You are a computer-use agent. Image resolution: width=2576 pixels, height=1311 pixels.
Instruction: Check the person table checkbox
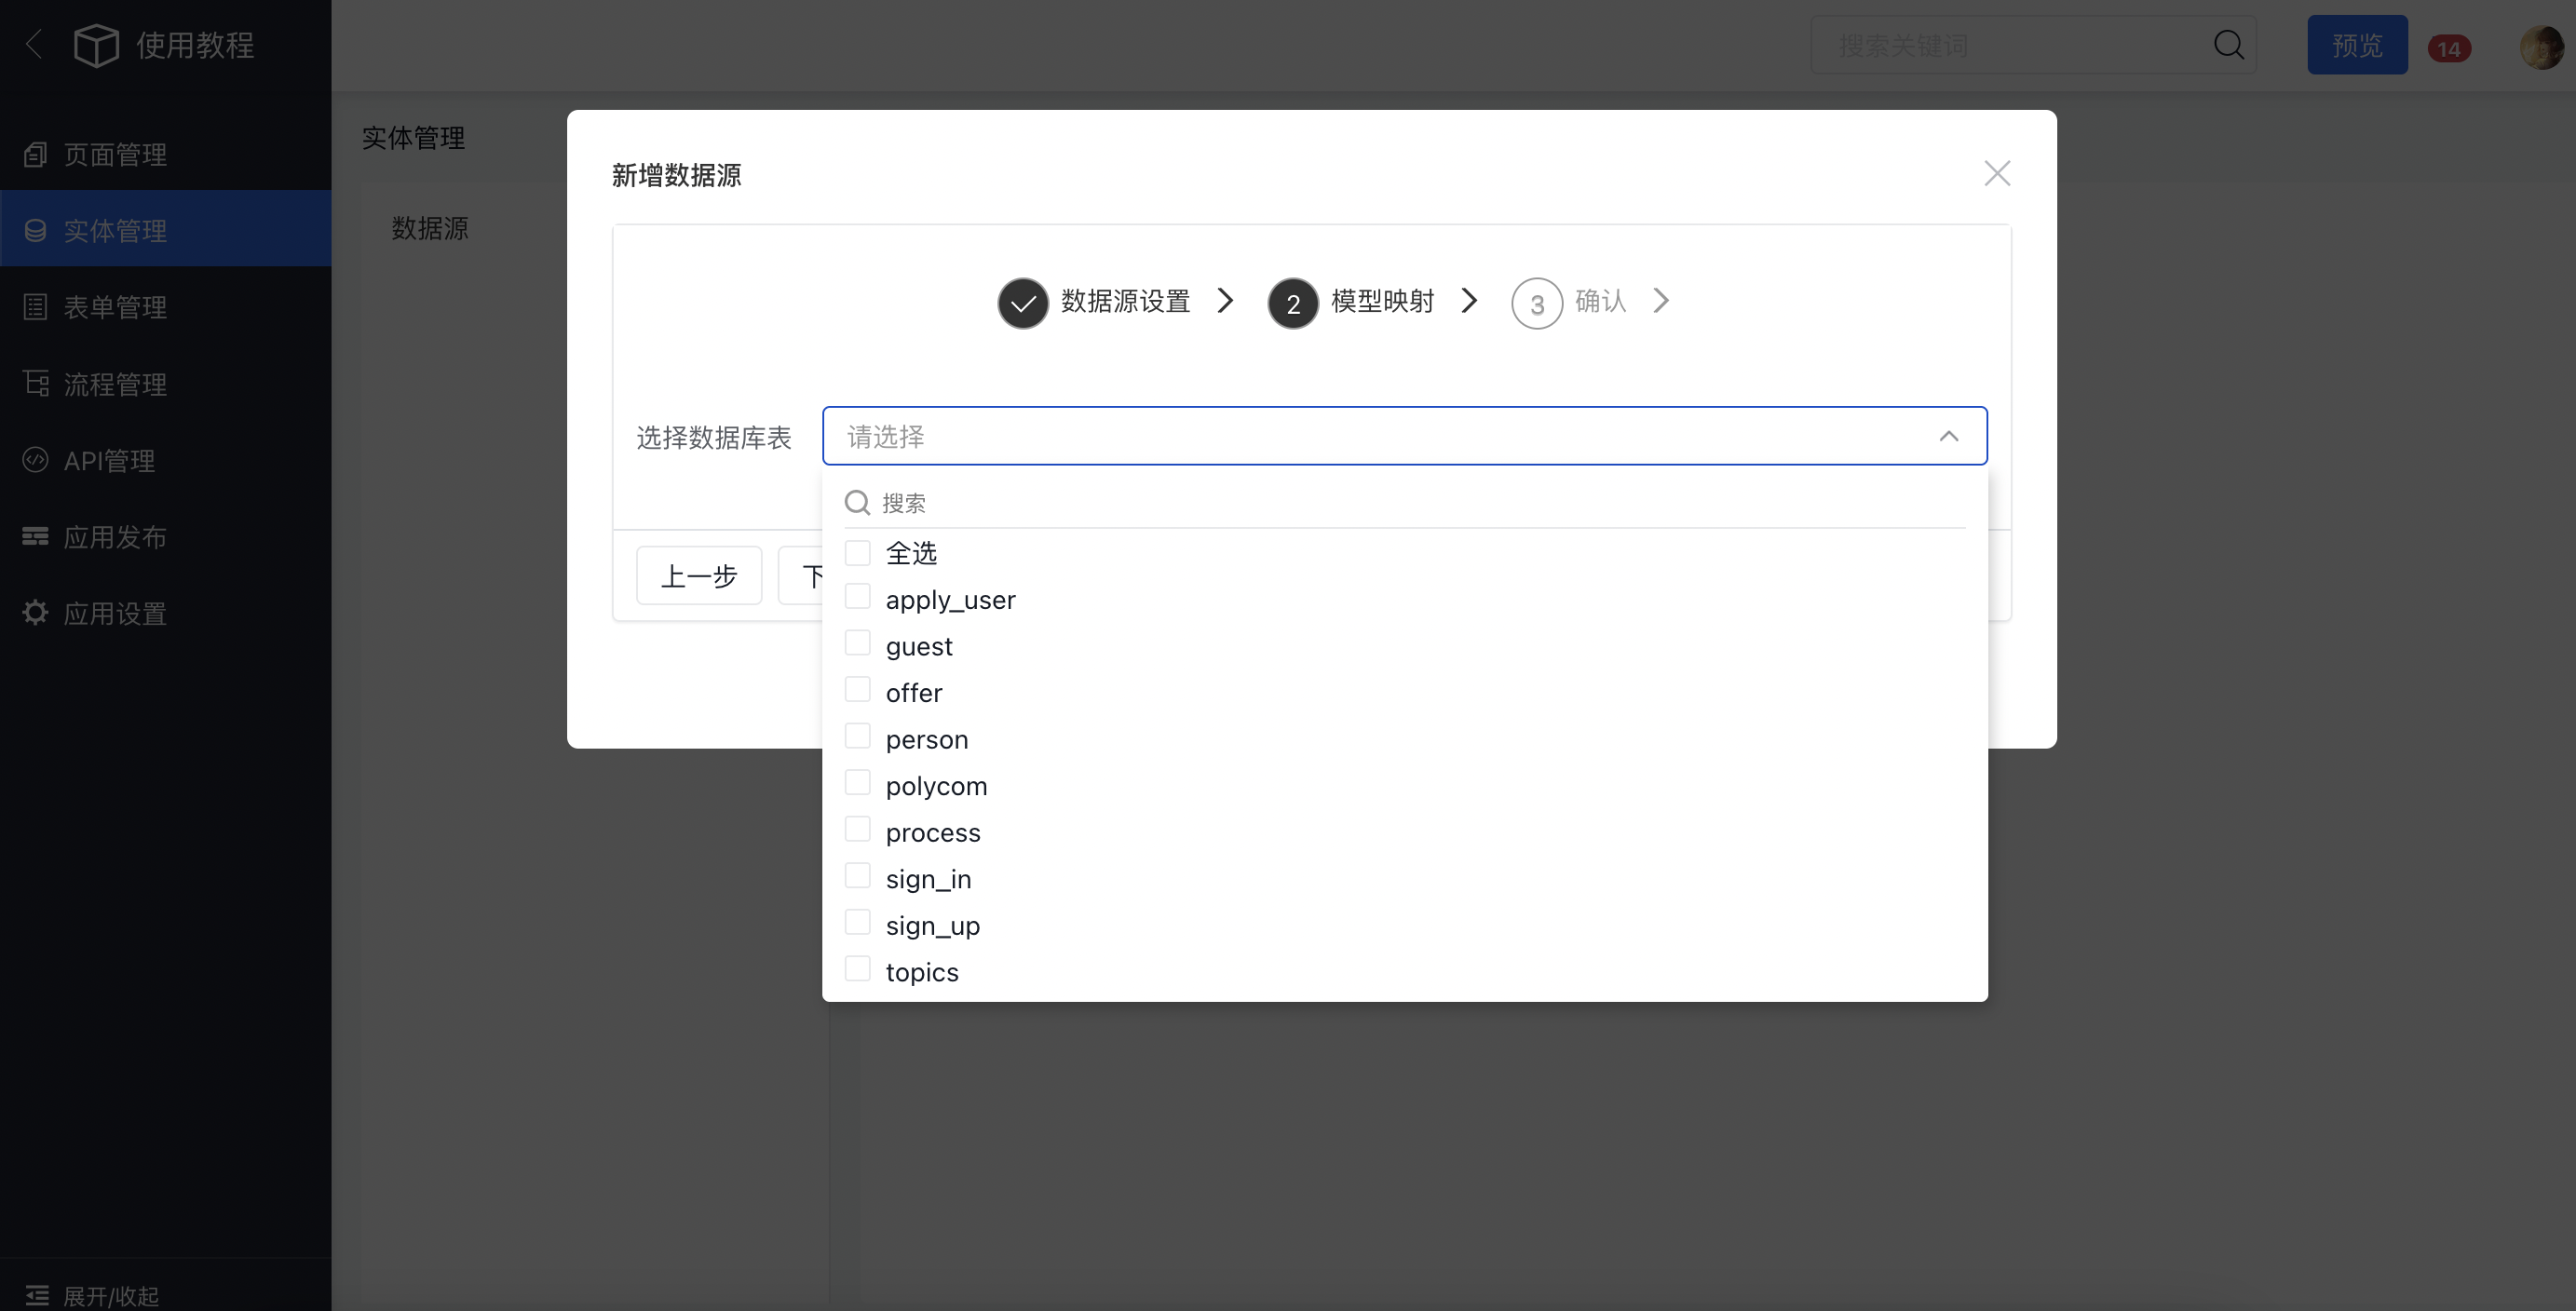(x=858, y=736)
